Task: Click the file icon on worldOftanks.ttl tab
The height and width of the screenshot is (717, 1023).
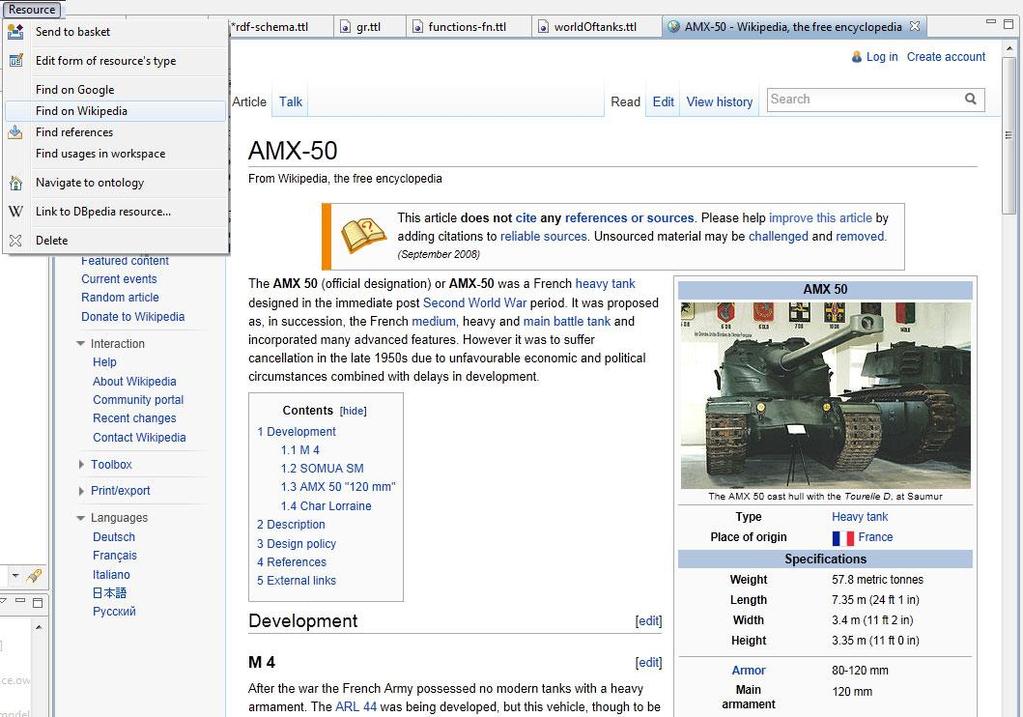Action: pos(543,27)
